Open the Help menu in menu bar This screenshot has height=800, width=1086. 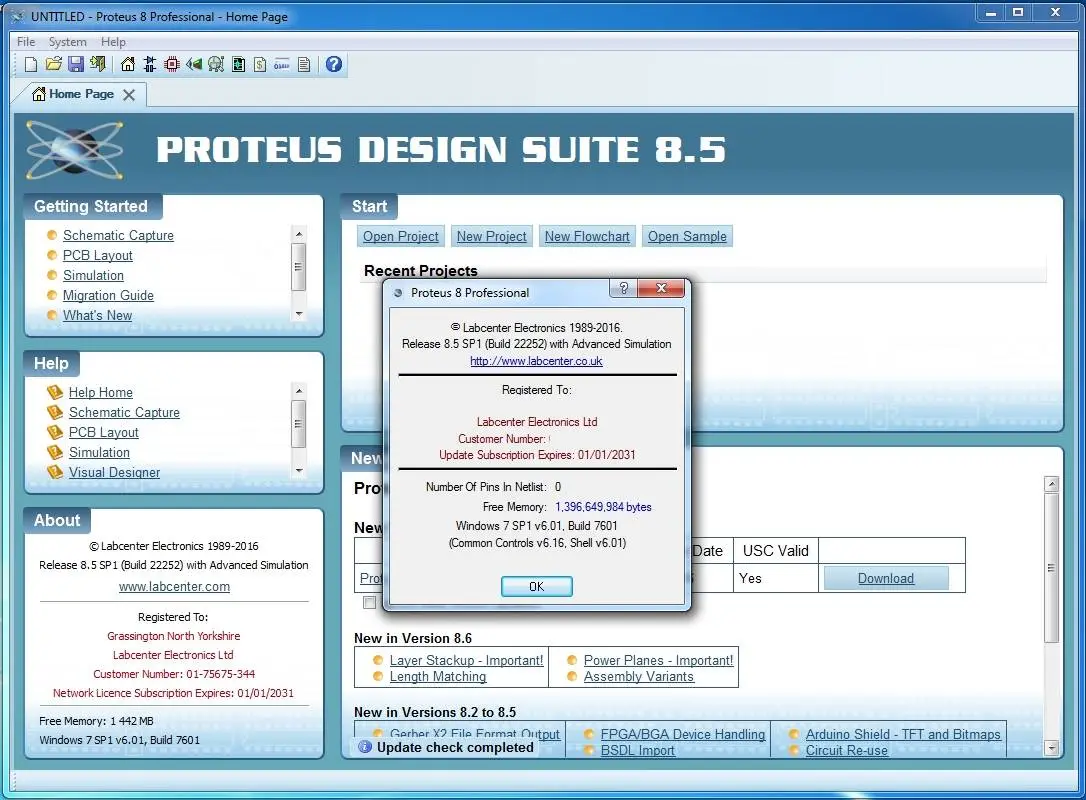coord(113,42)
